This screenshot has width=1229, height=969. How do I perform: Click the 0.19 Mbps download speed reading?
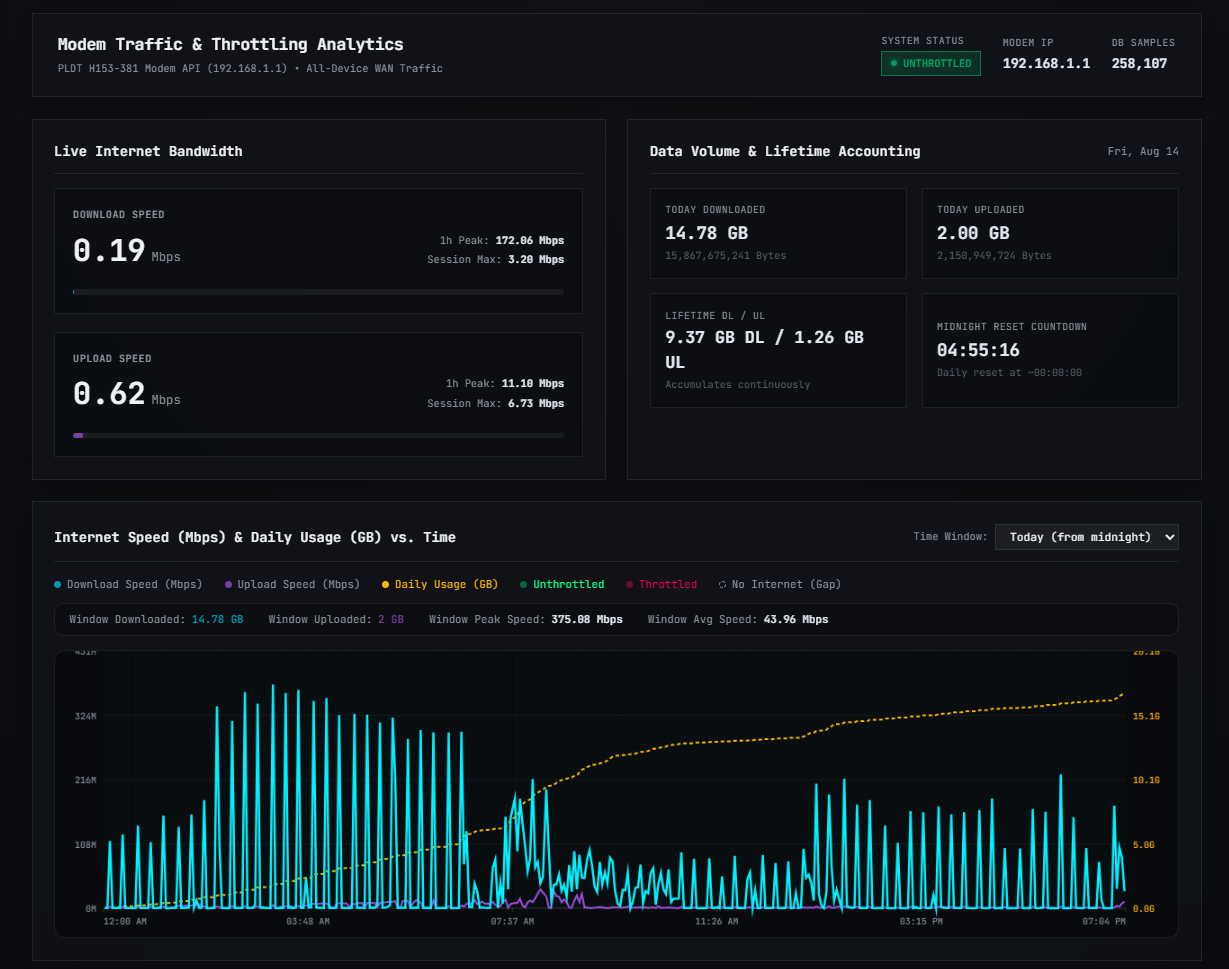[x=127, y=250]
